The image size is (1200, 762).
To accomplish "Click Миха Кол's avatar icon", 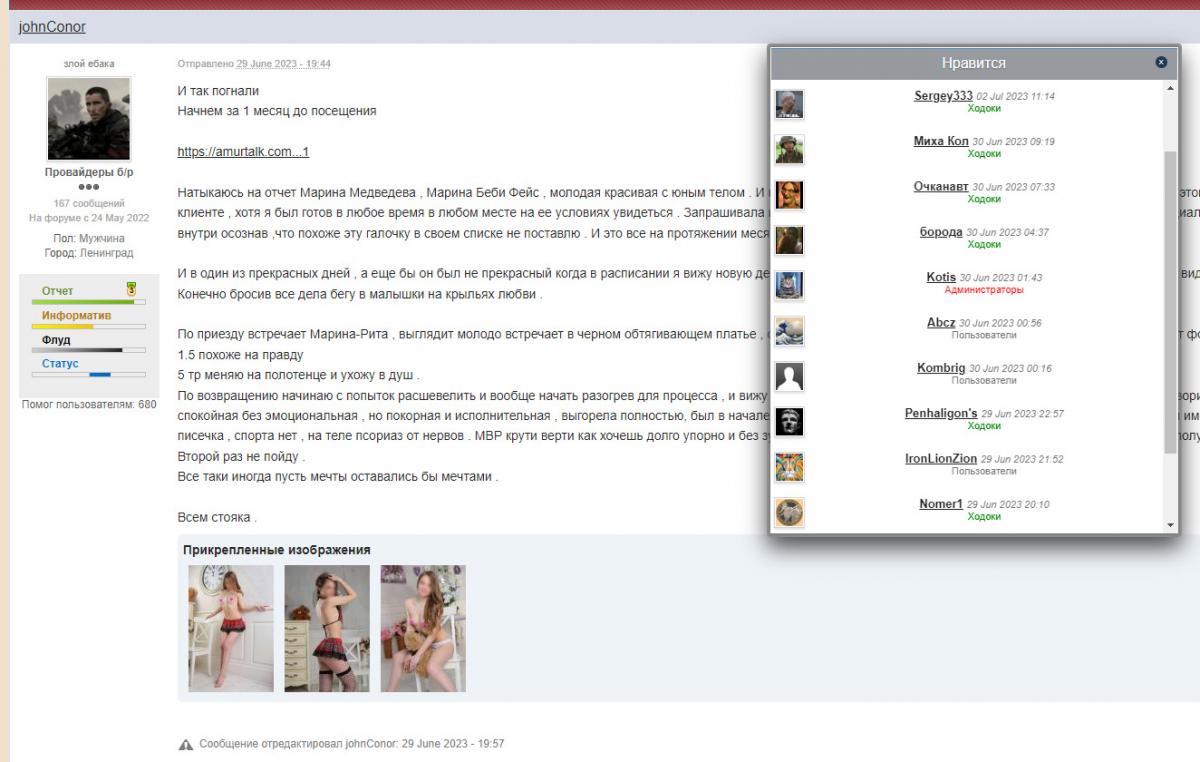I will point(789,149).
